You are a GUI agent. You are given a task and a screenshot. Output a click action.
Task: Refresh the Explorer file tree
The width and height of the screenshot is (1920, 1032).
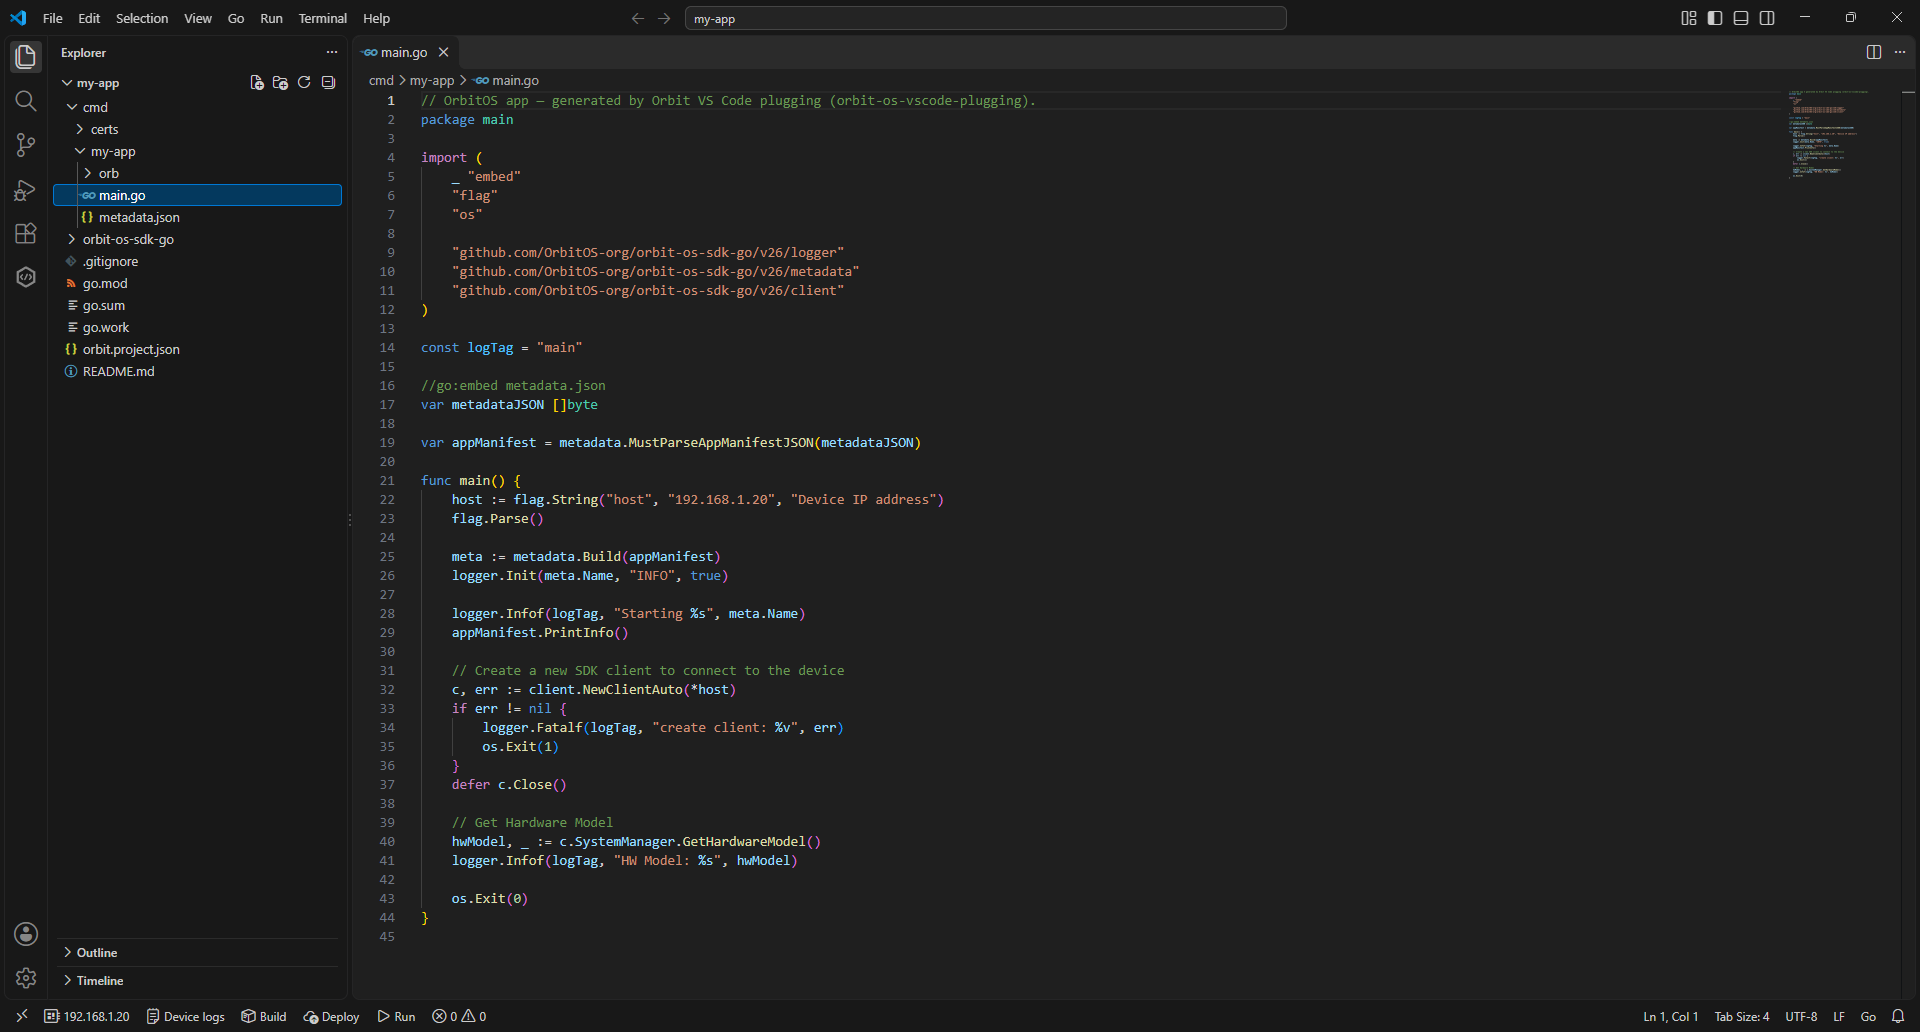(x=304, y=83)
